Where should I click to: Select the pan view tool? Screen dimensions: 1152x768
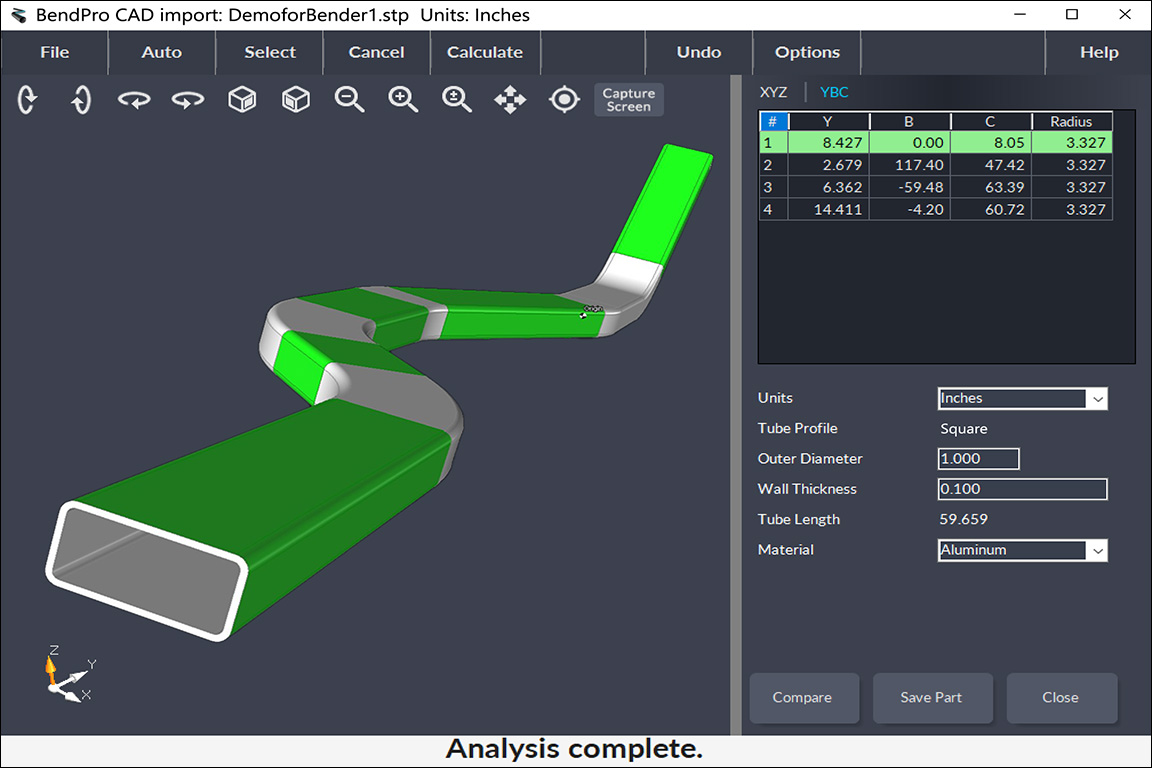[x=510, y=99]
